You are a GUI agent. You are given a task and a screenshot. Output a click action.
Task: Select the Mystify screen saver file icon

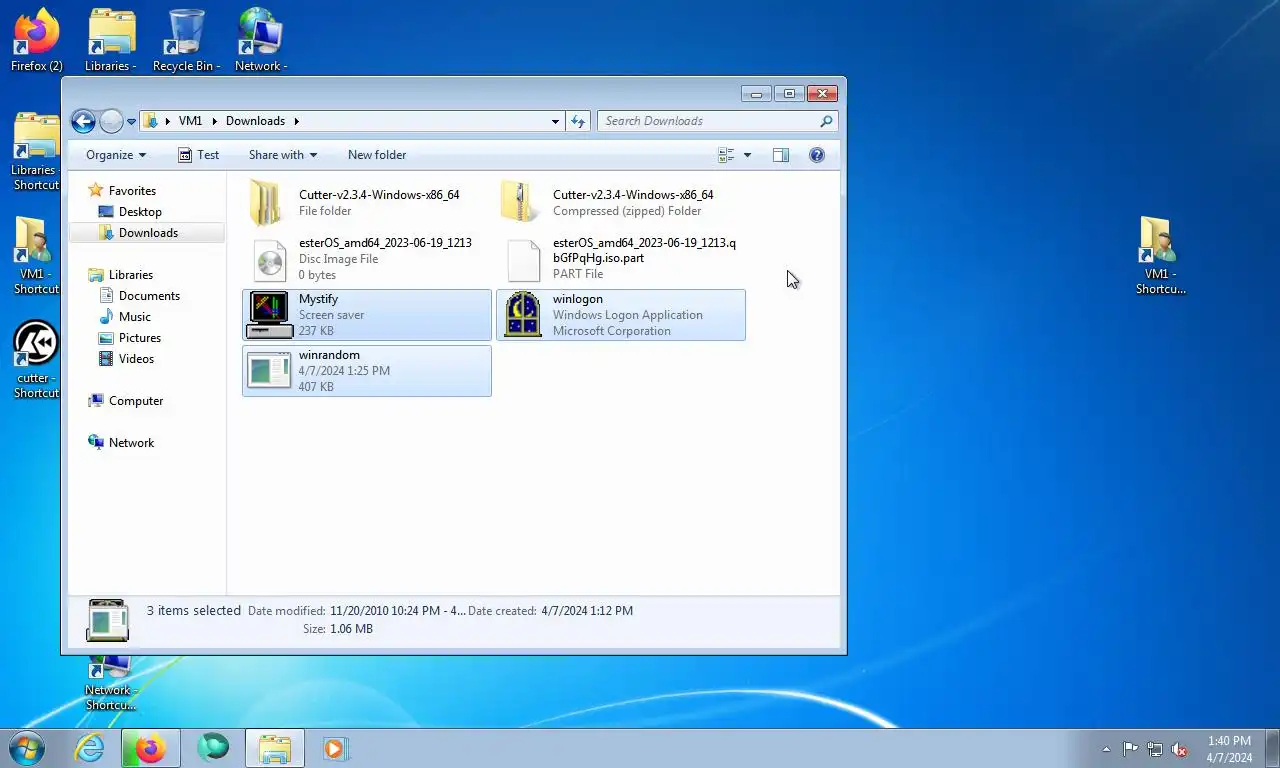pos(268,315)
